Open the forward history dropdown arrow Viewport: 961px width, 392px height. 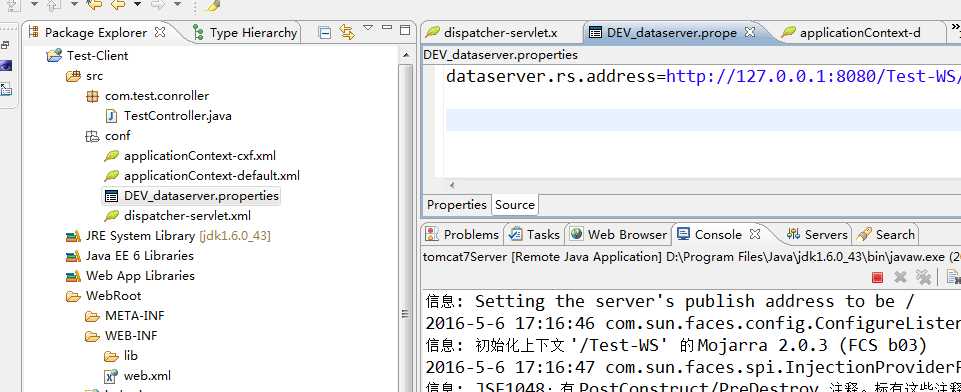tap(177, 4)
